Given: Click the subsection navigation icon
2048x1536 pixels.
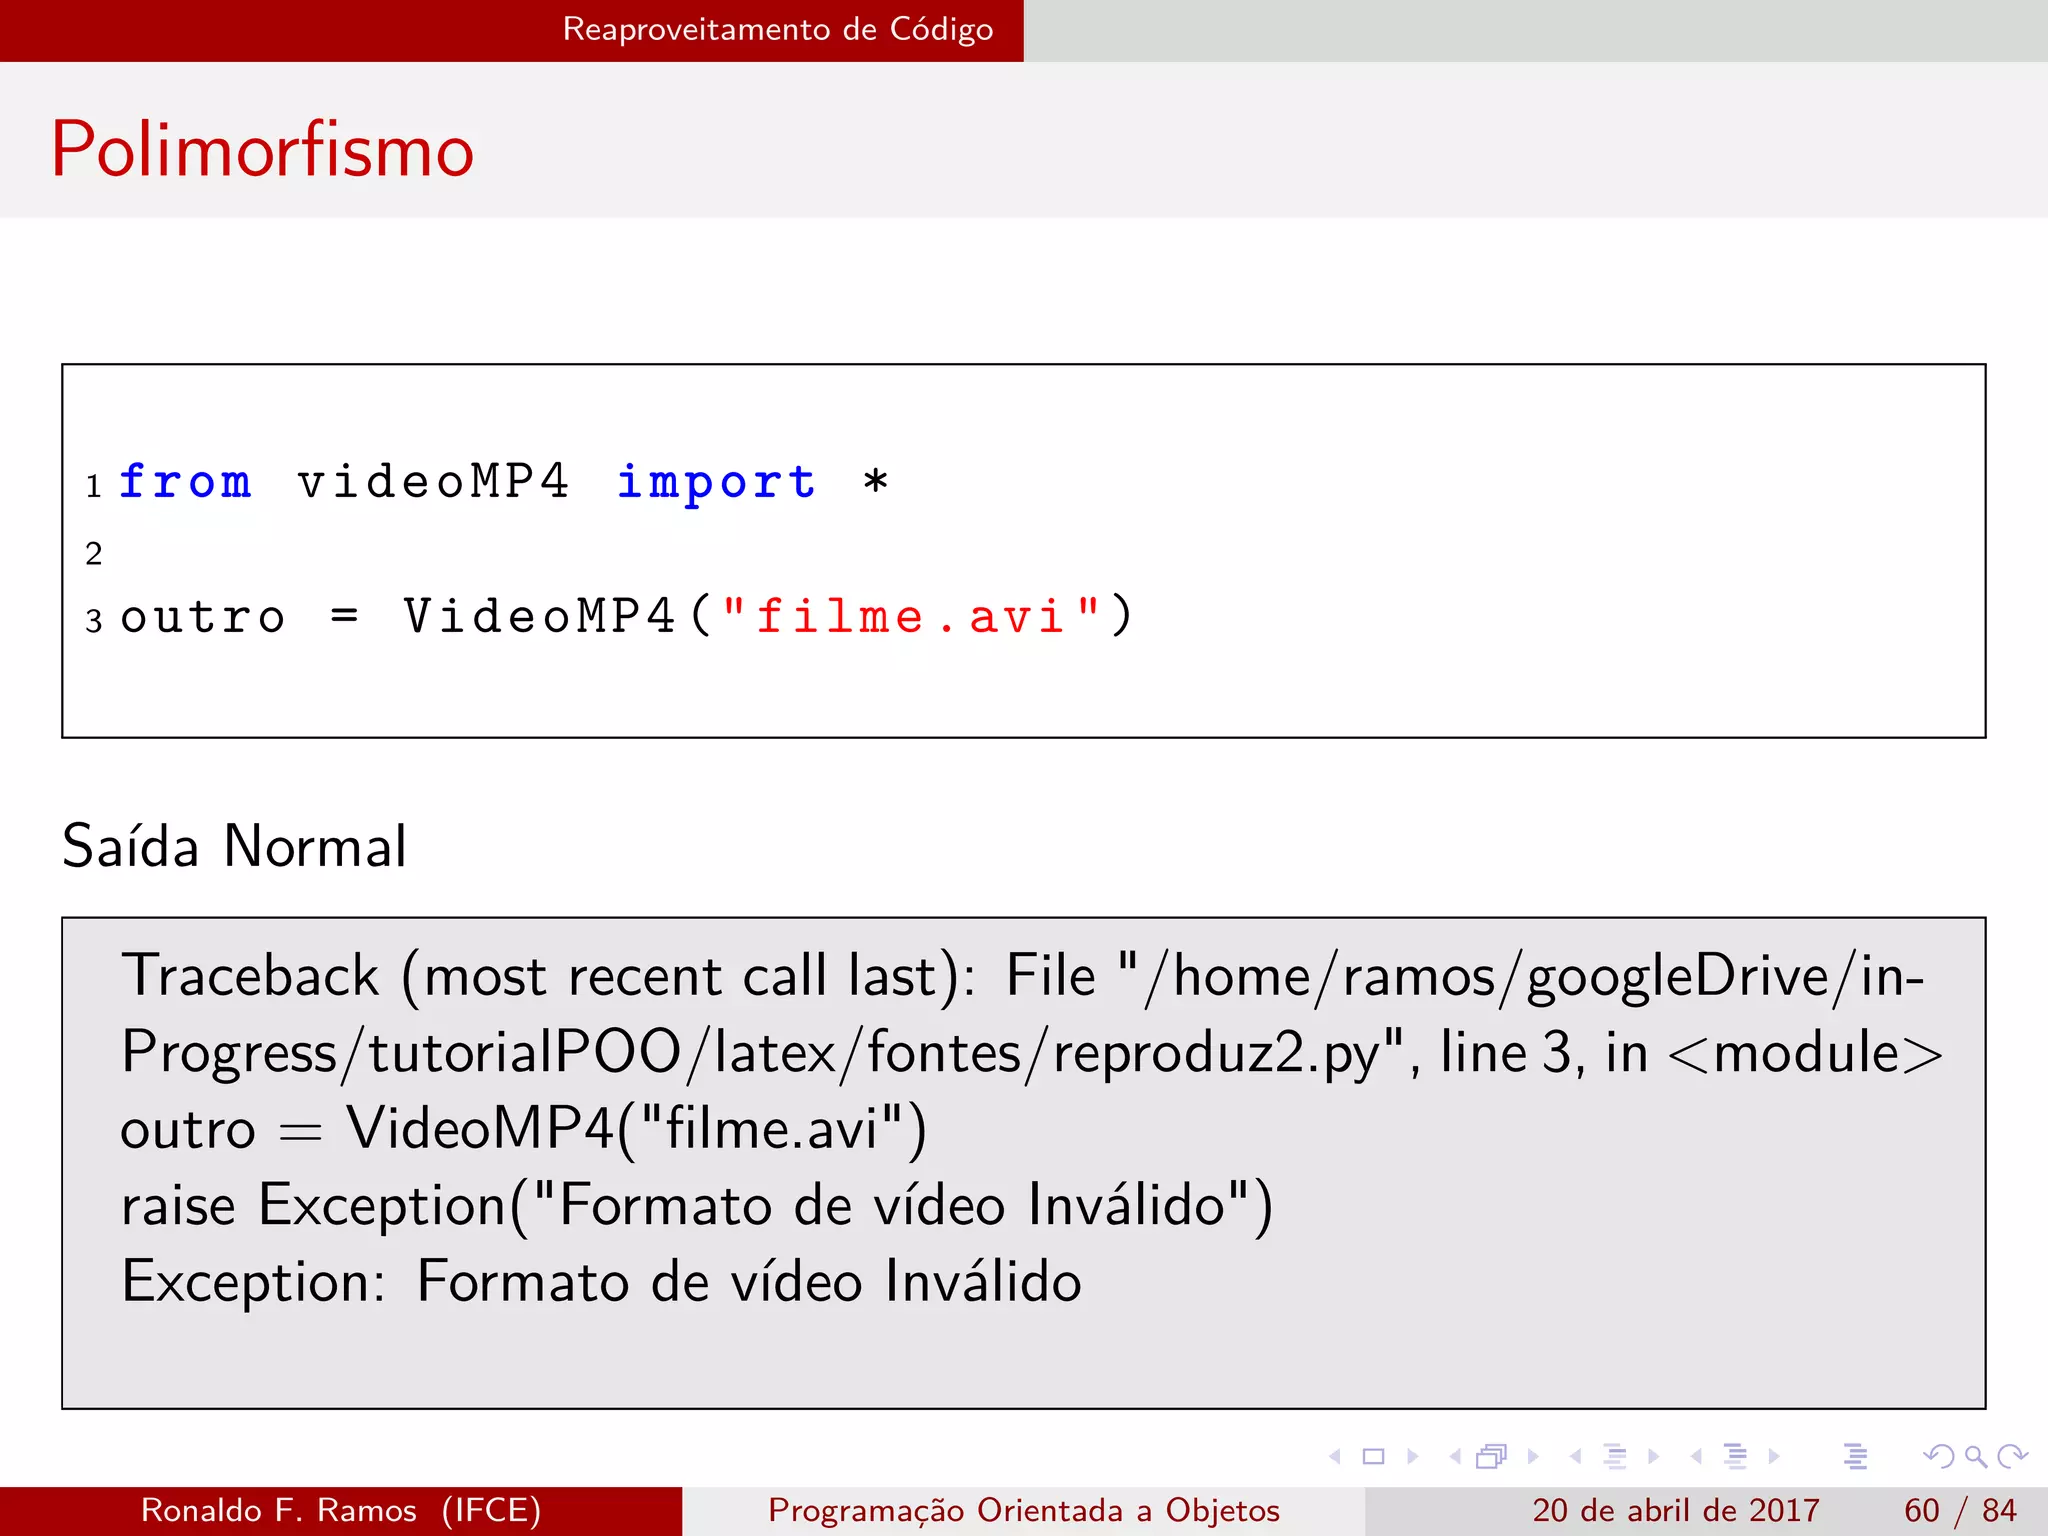Looking at the screenshot, I should coord(1614,1457).
